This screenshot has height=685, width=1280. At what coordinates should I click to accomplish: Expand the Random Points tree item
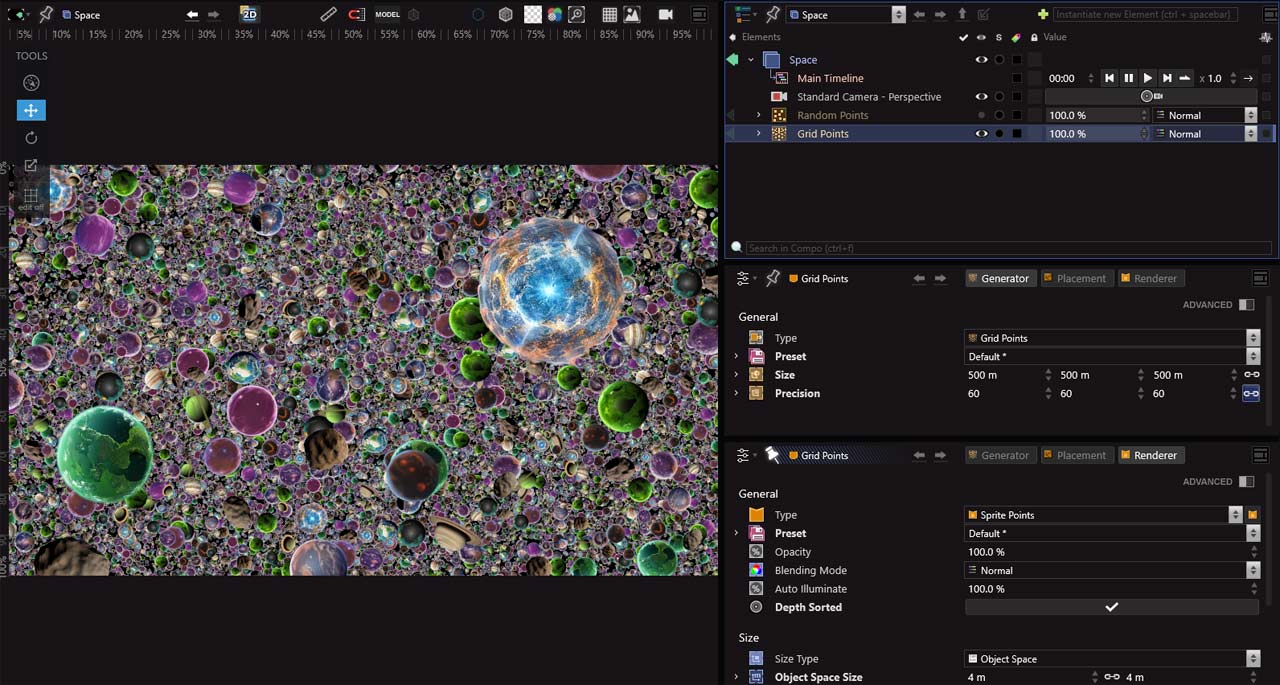coord(758,116)
